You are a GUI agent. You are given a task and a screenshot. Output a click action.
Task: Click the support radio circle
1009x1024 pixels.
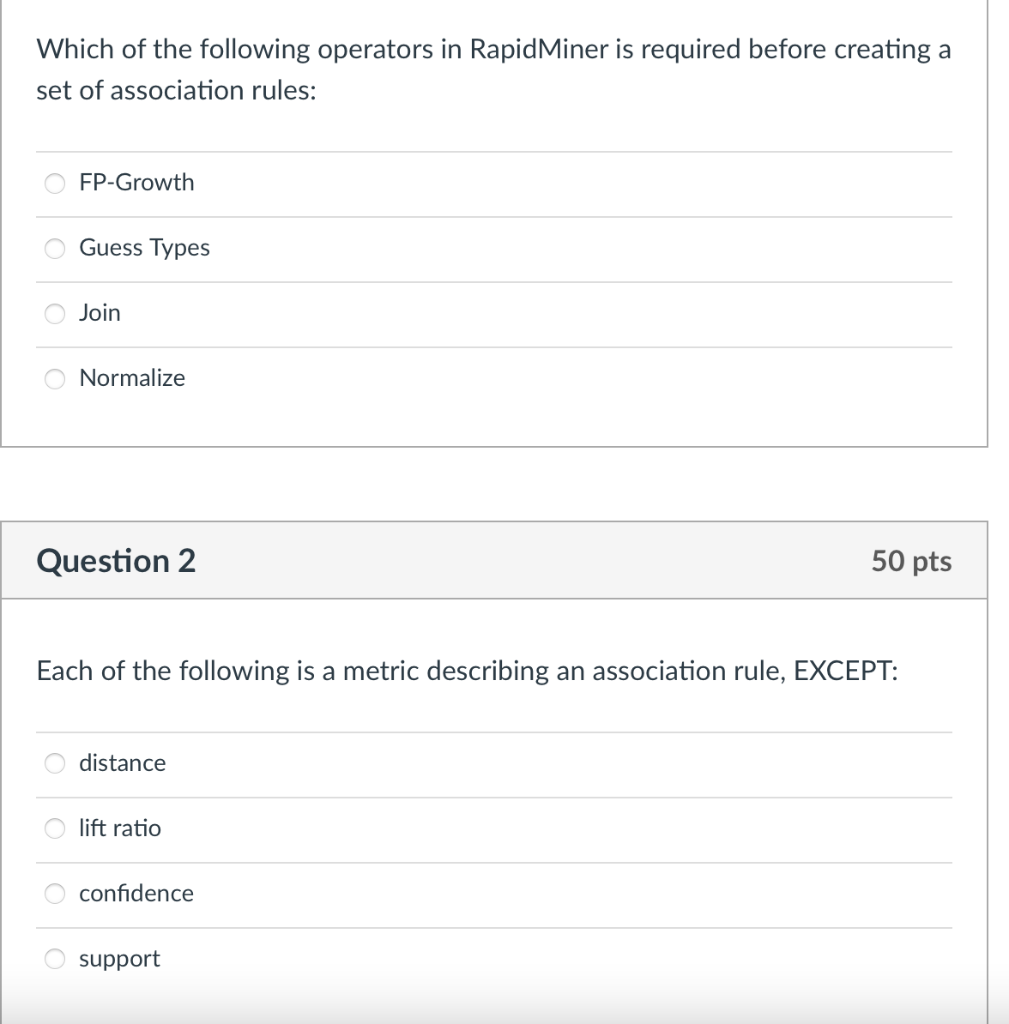[54, 958]
